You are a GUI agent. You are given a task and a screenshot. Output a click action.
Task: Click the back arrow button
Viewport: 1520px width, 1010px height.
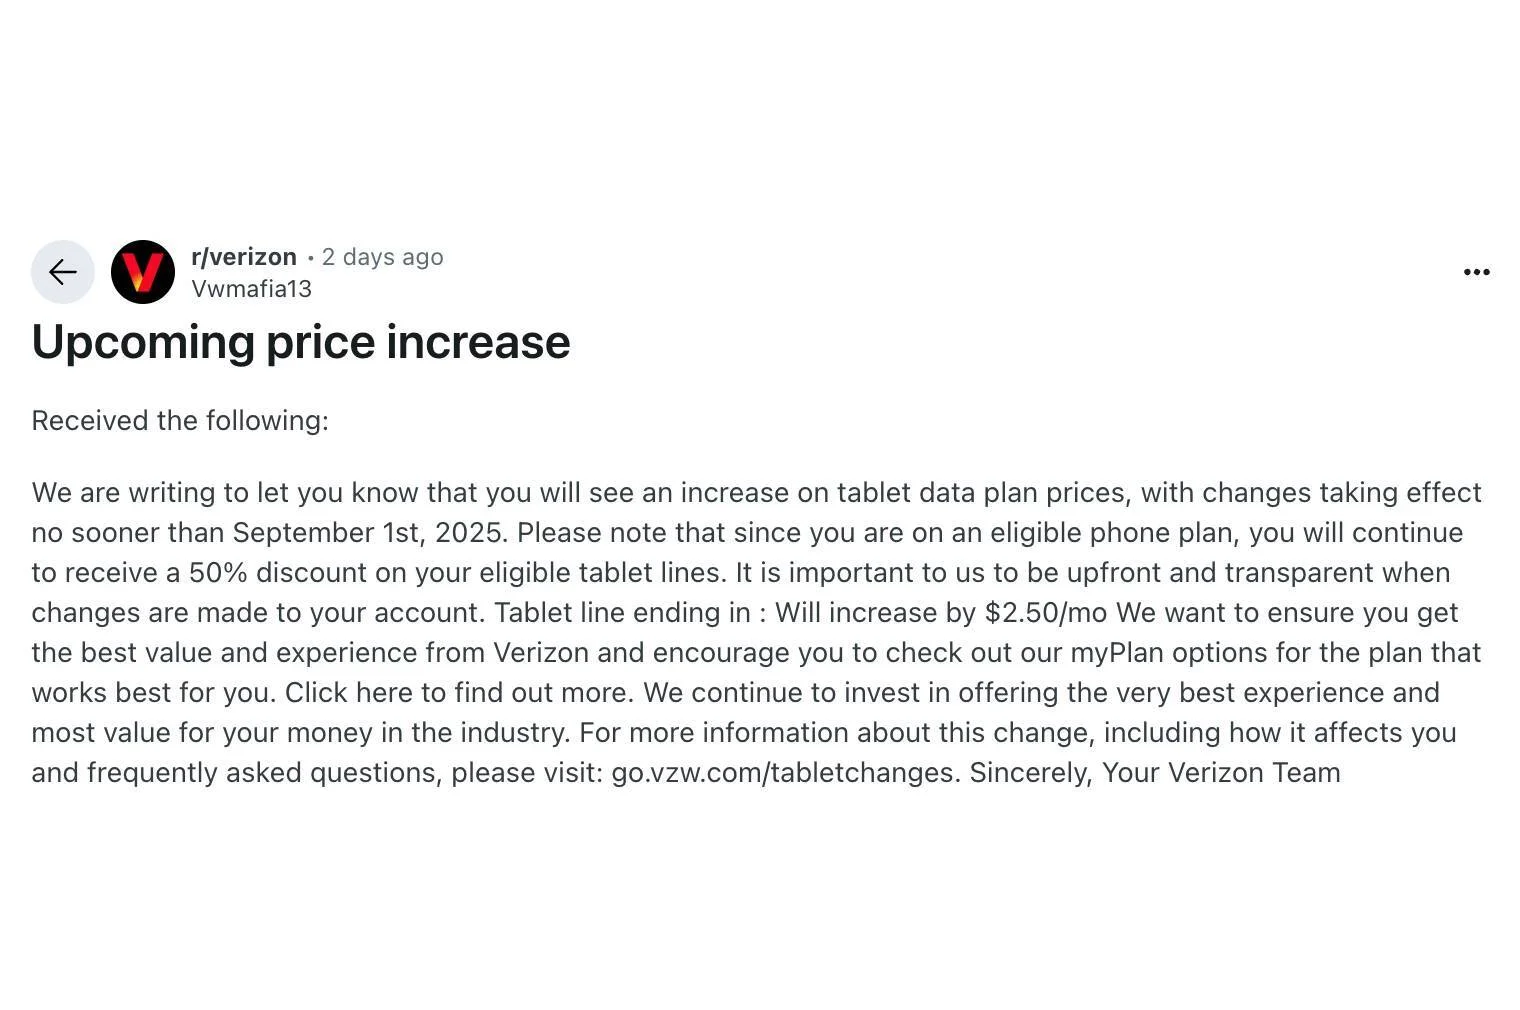point(63,272)
